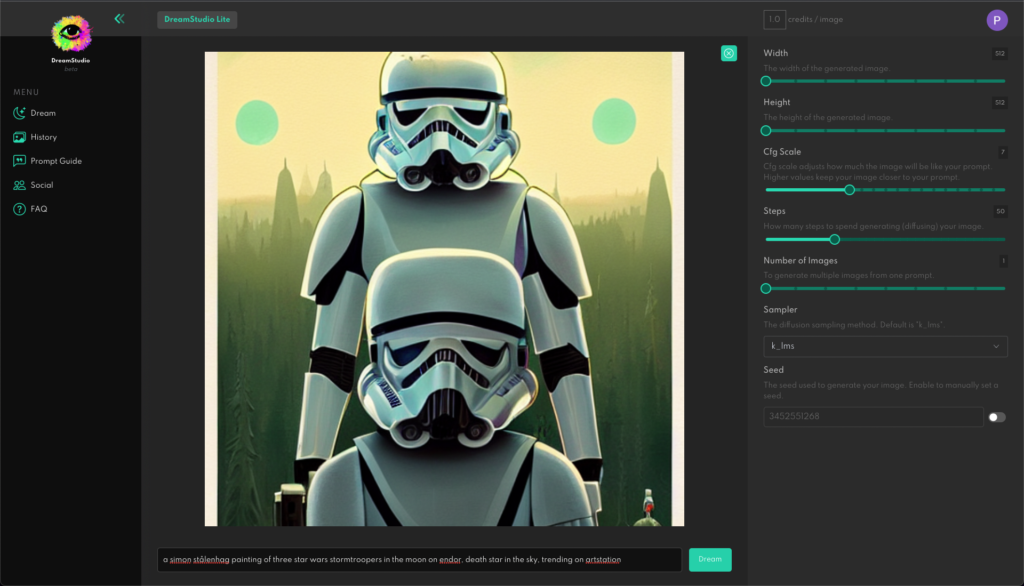Click the FAQ question mark icon
Screen dimensions: 1024x586
pyautogui.click(x=19, y=209)
